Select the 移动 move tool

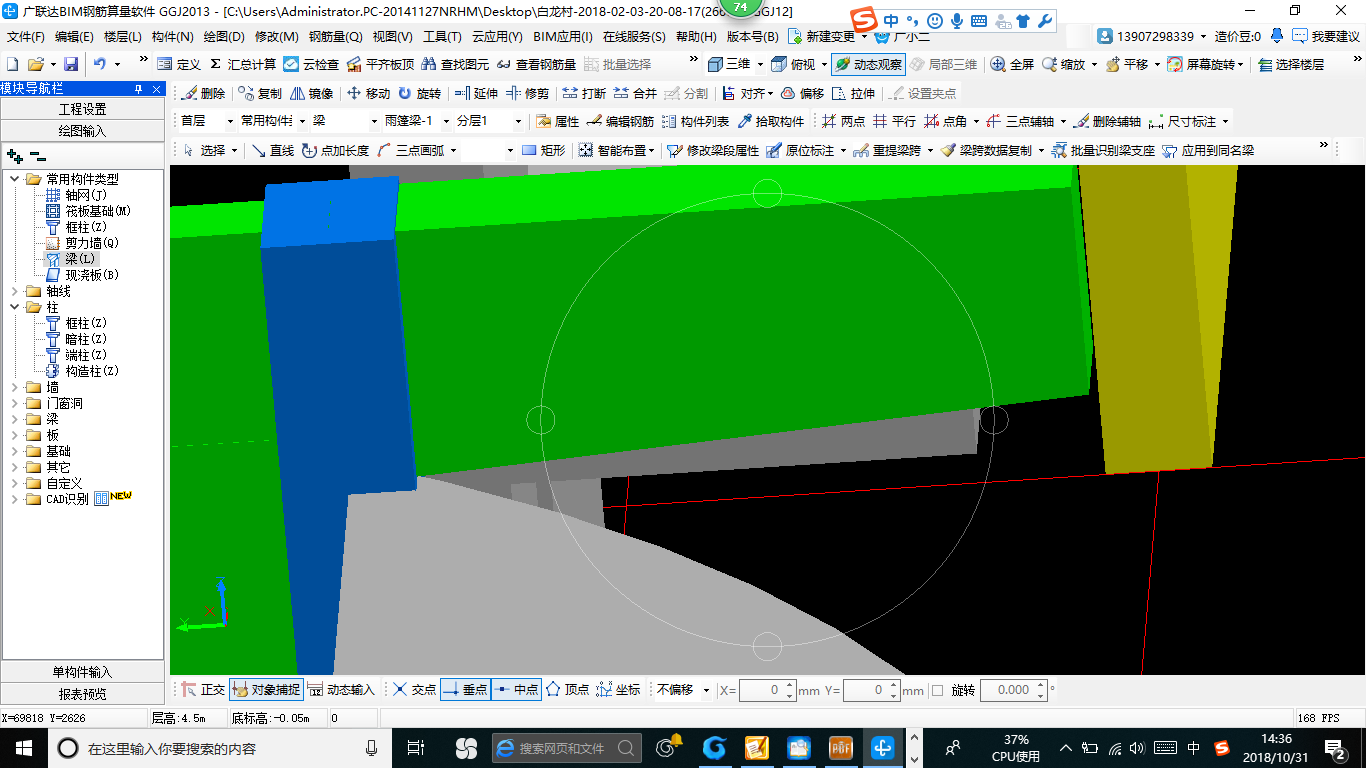point(368,93)
